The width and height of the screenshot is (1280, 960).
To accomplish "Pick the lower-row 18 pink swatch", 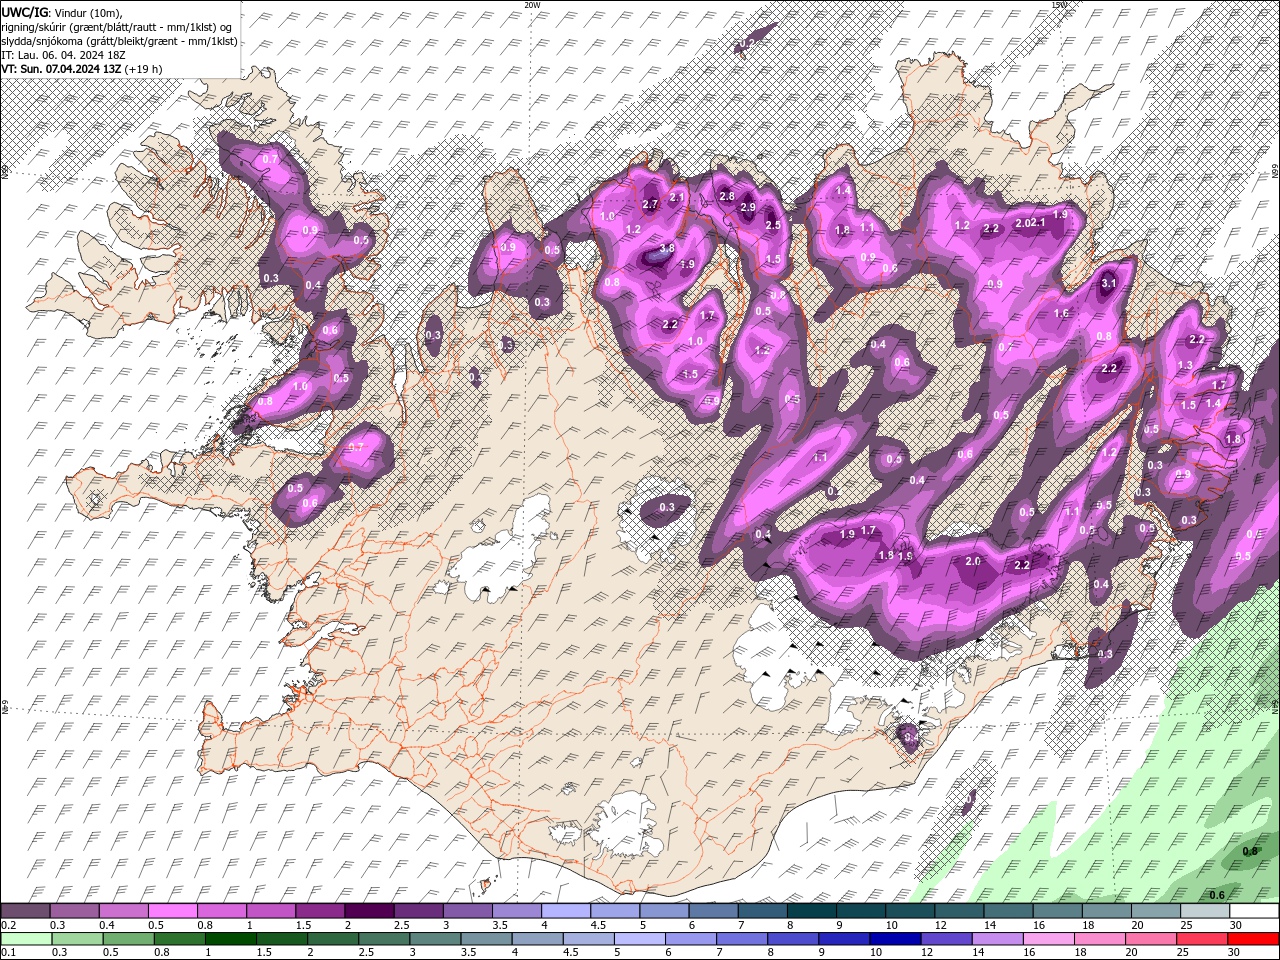I will tap(1099, 939).
